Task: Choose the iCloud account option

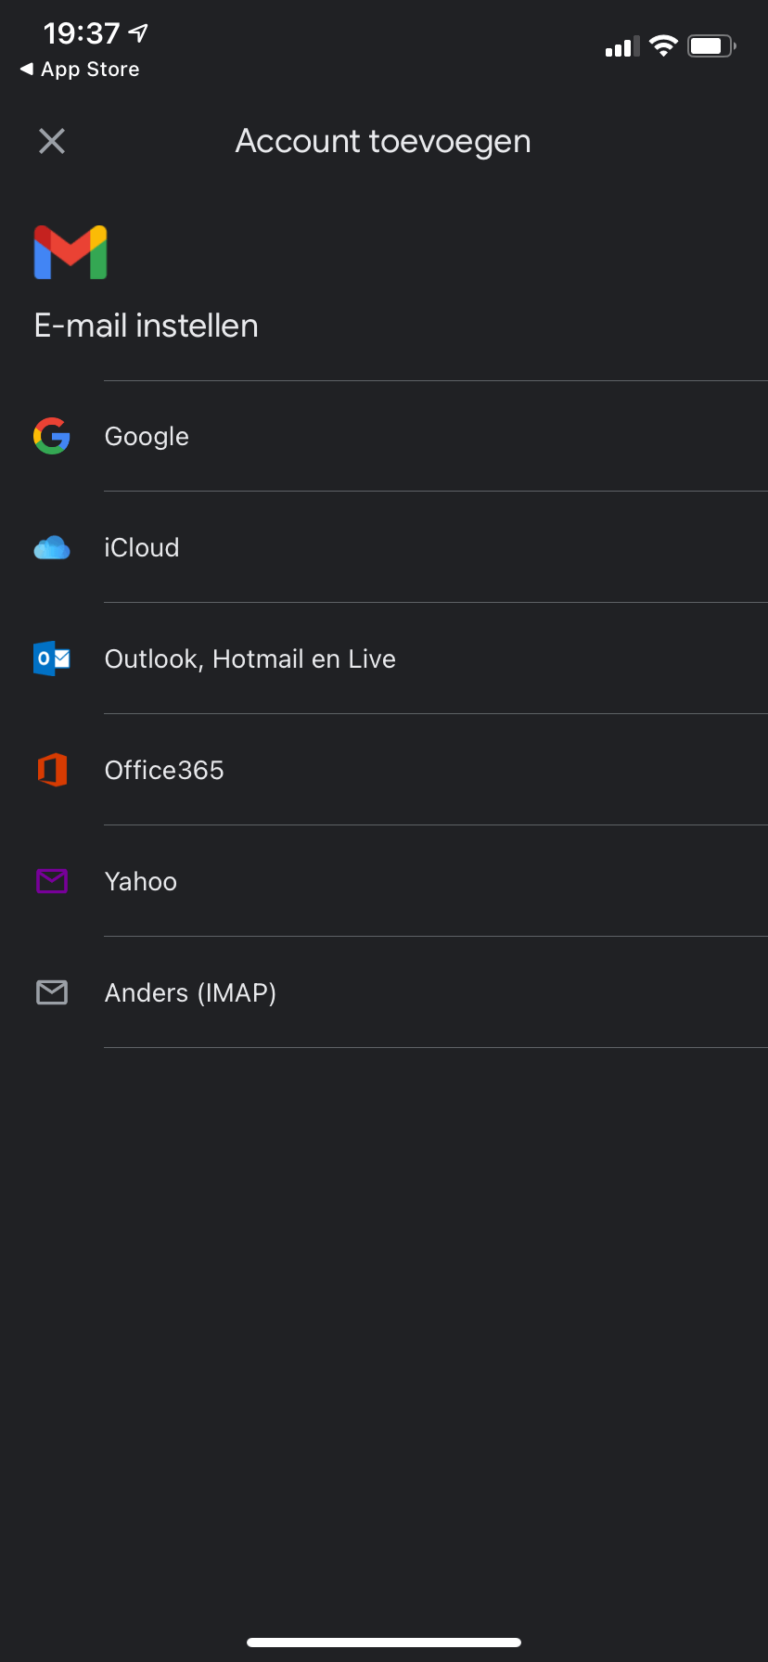Action: (142, 548)
